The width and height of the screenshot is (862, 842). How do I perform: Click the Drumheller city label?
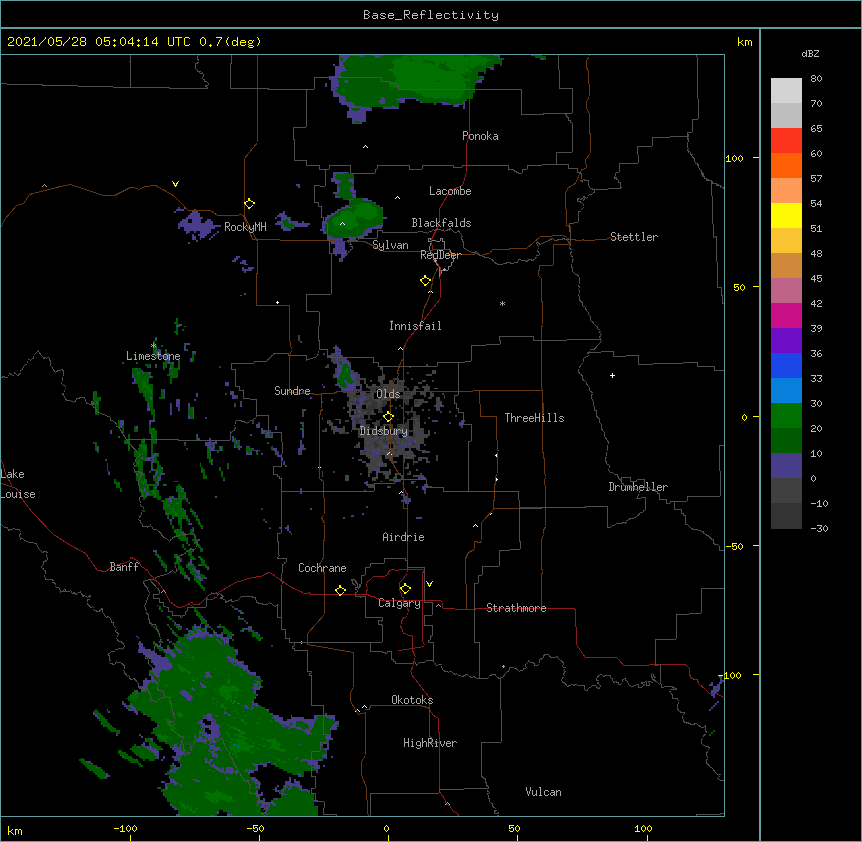point(638,487)
